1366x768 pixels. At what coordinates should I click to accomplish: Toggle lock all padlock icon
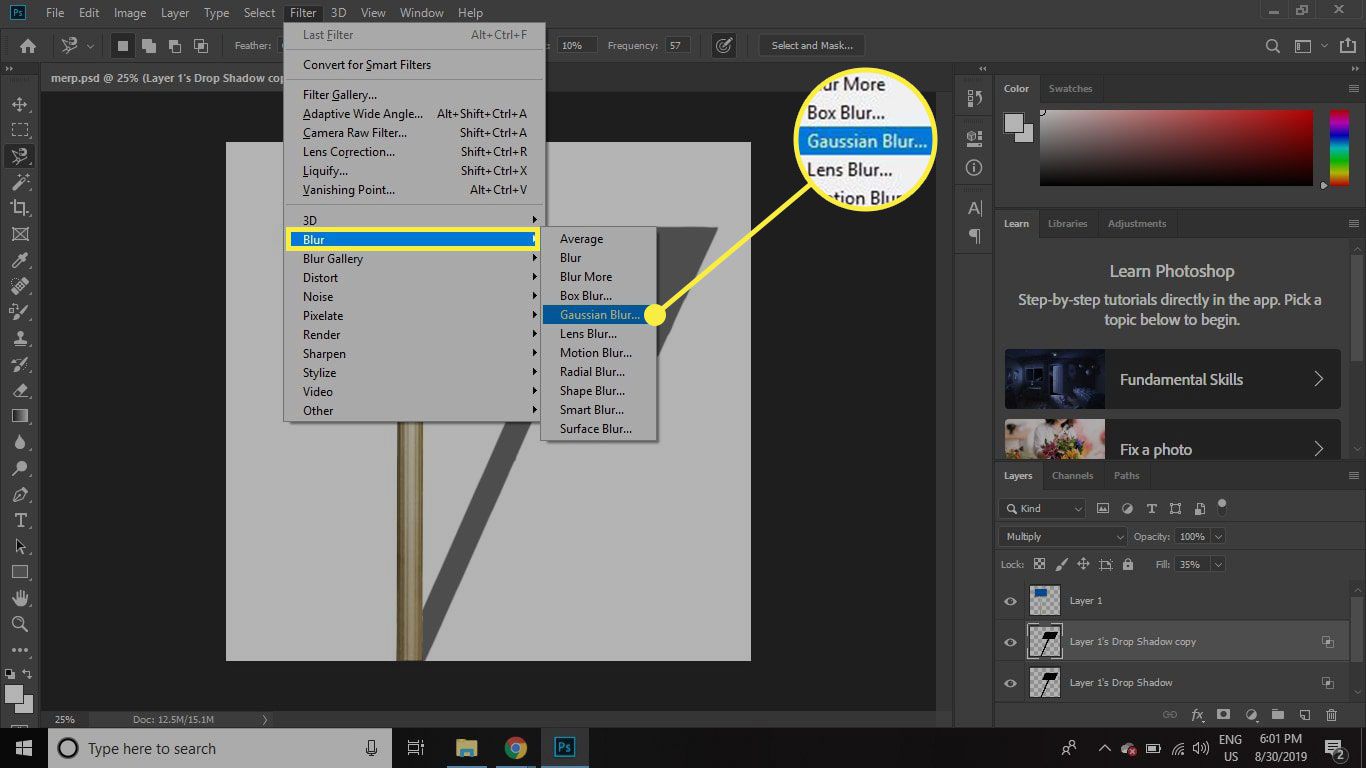point(1128,564)
